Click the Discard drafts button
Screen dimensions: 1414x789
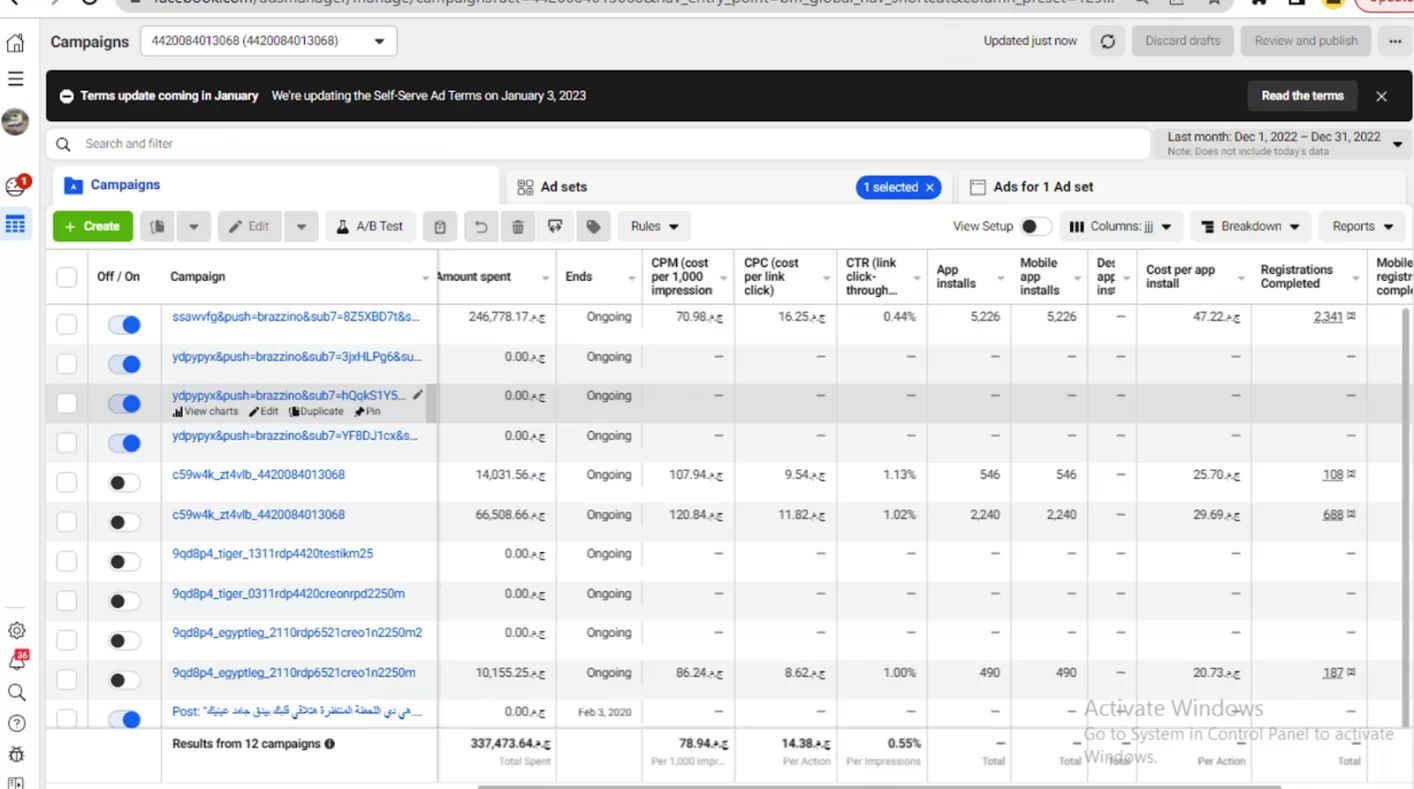[1182, 41]
